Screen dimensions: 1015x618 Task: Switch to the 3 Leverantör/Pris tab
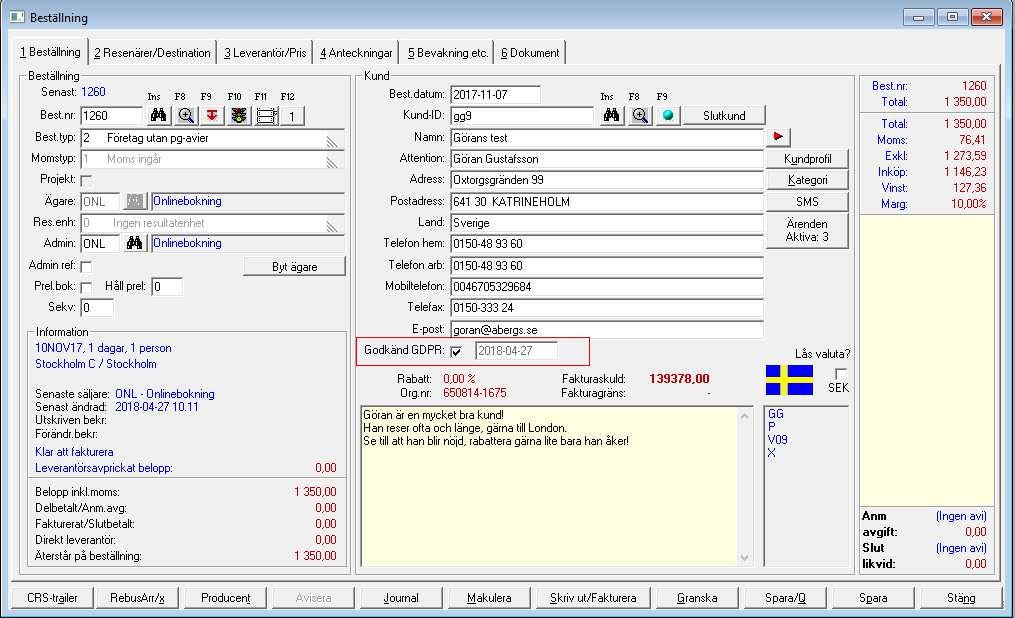[265, 53]
